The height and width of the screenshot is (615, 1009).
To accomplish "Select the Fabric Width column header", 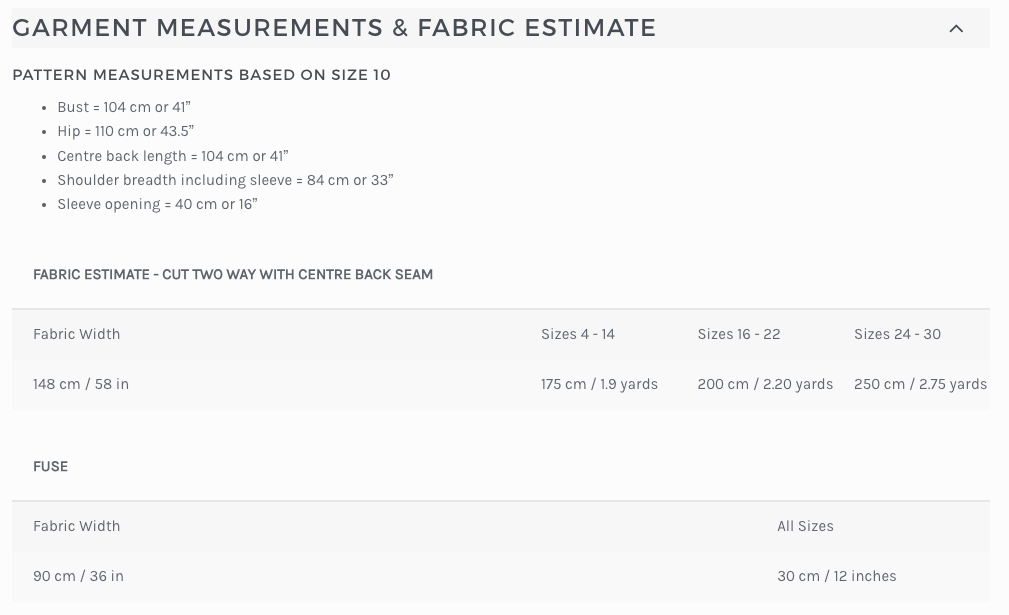I will tap(76, 334).
